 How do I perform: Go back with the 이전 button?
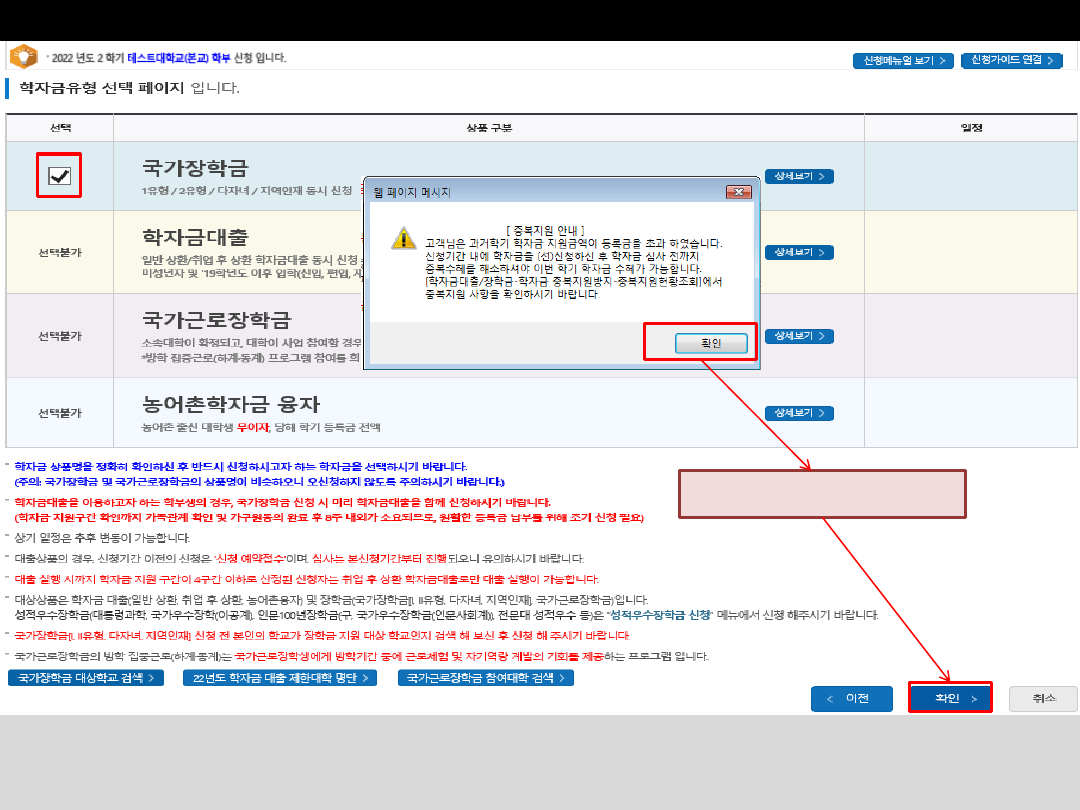click(x=851, y=698)
